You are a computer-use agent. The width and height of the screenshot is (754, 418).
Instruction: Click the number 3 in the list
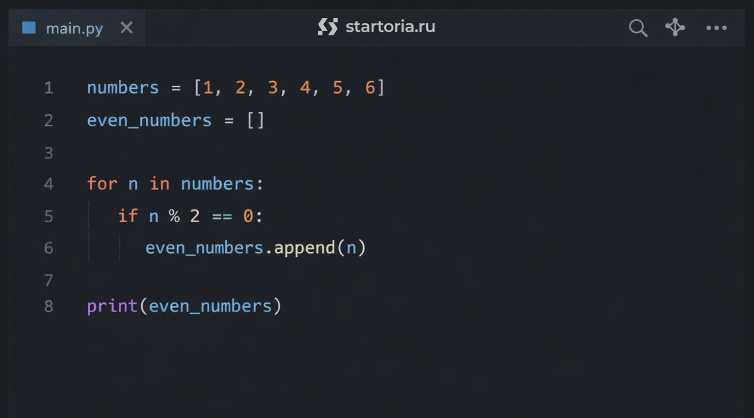point(273,88)
